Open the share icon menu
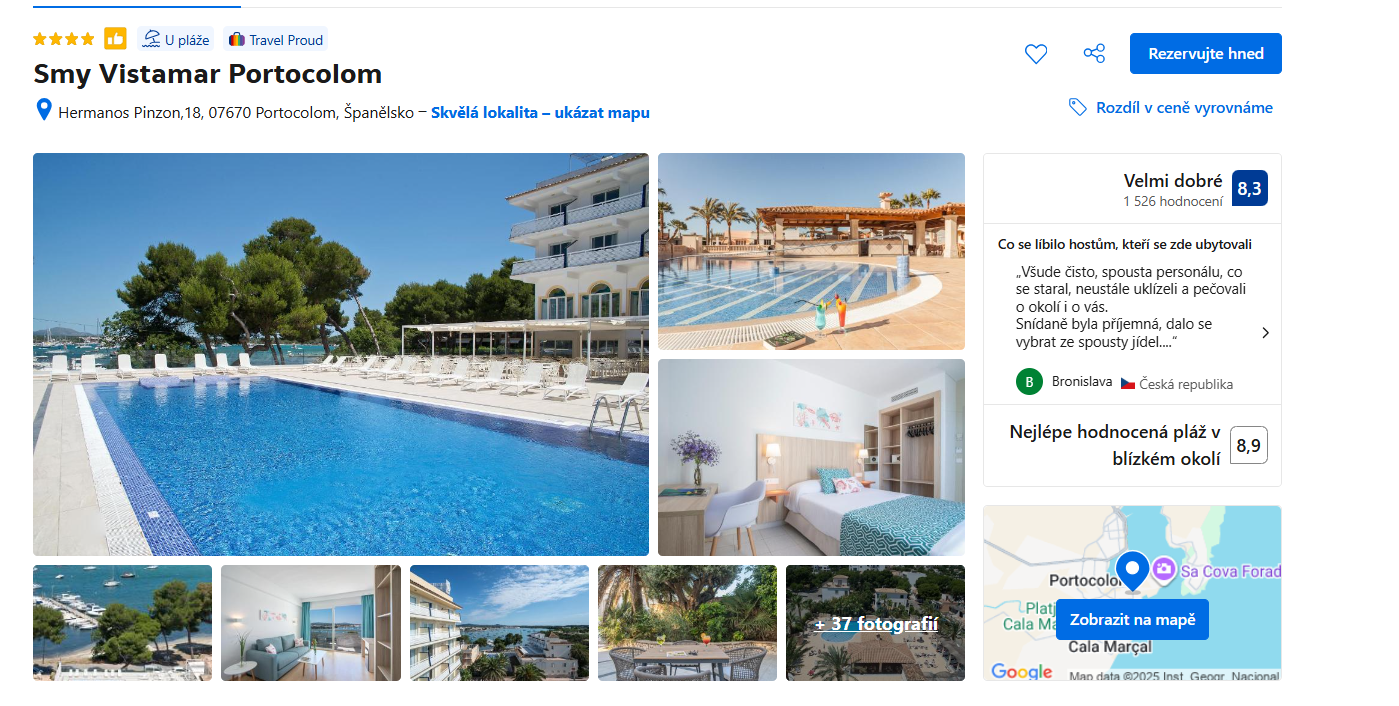This screenshot has width=1399, height=706. coord(1094,54)
